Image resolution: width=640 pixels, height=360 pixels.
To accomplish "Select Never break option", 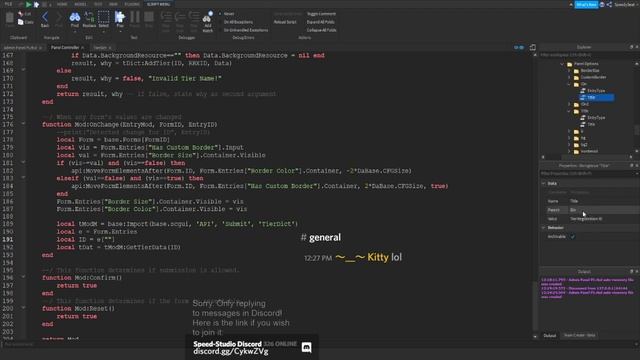I will point(229,14).
